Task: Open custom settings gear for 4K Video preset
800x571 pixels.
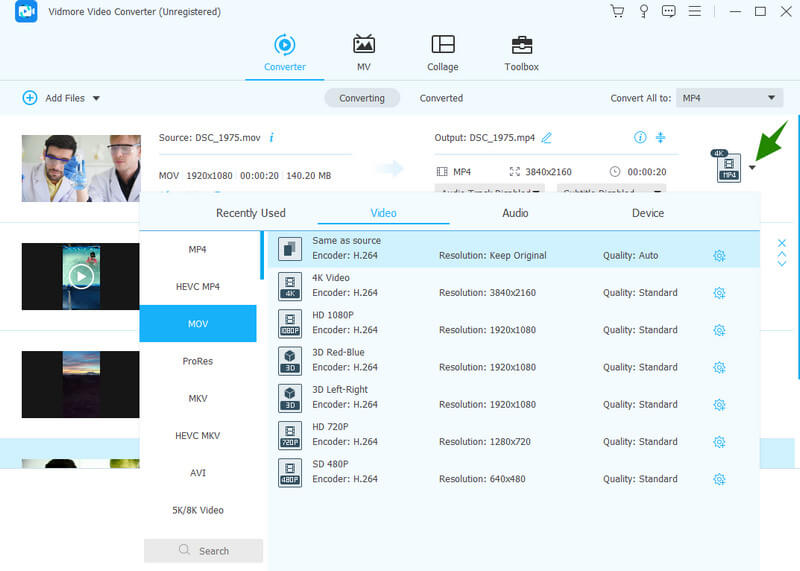Action: (719, 293)
